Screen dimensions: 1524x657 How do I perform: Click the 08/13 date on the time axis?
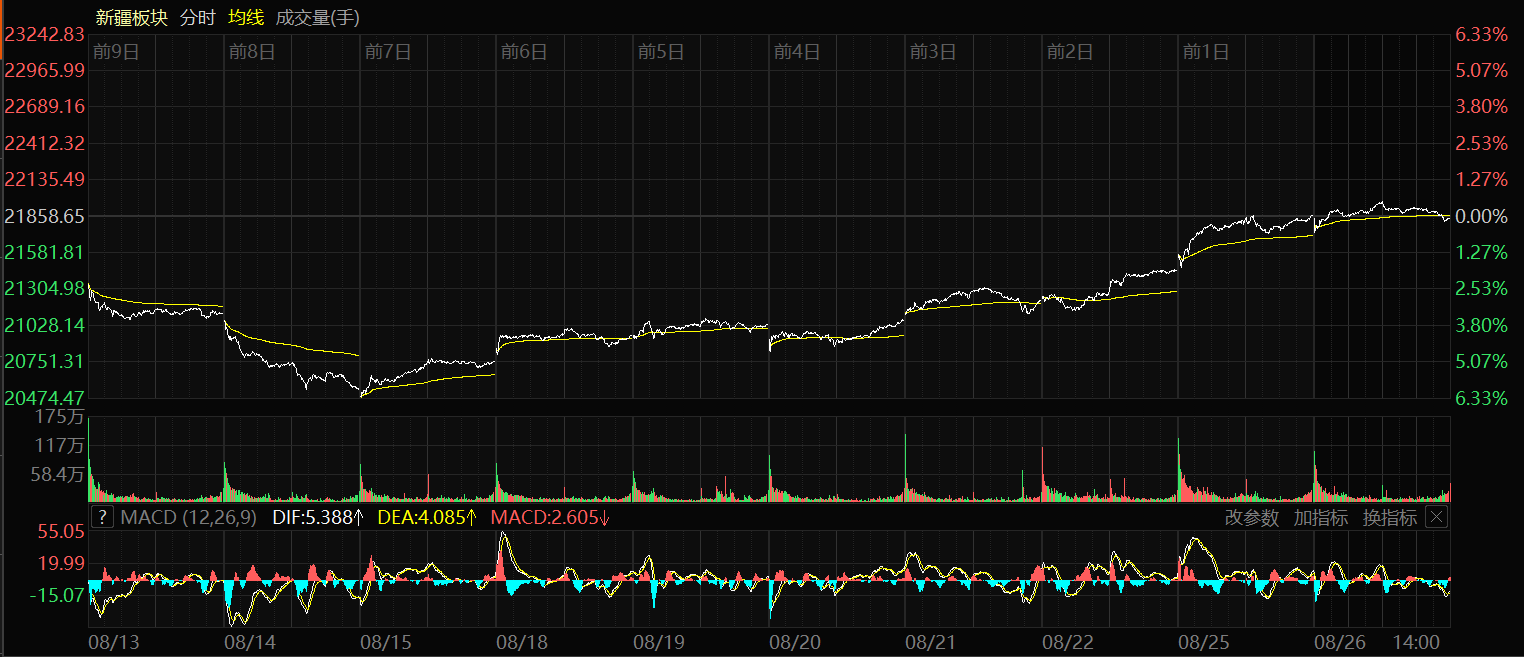tap(112, 641)
